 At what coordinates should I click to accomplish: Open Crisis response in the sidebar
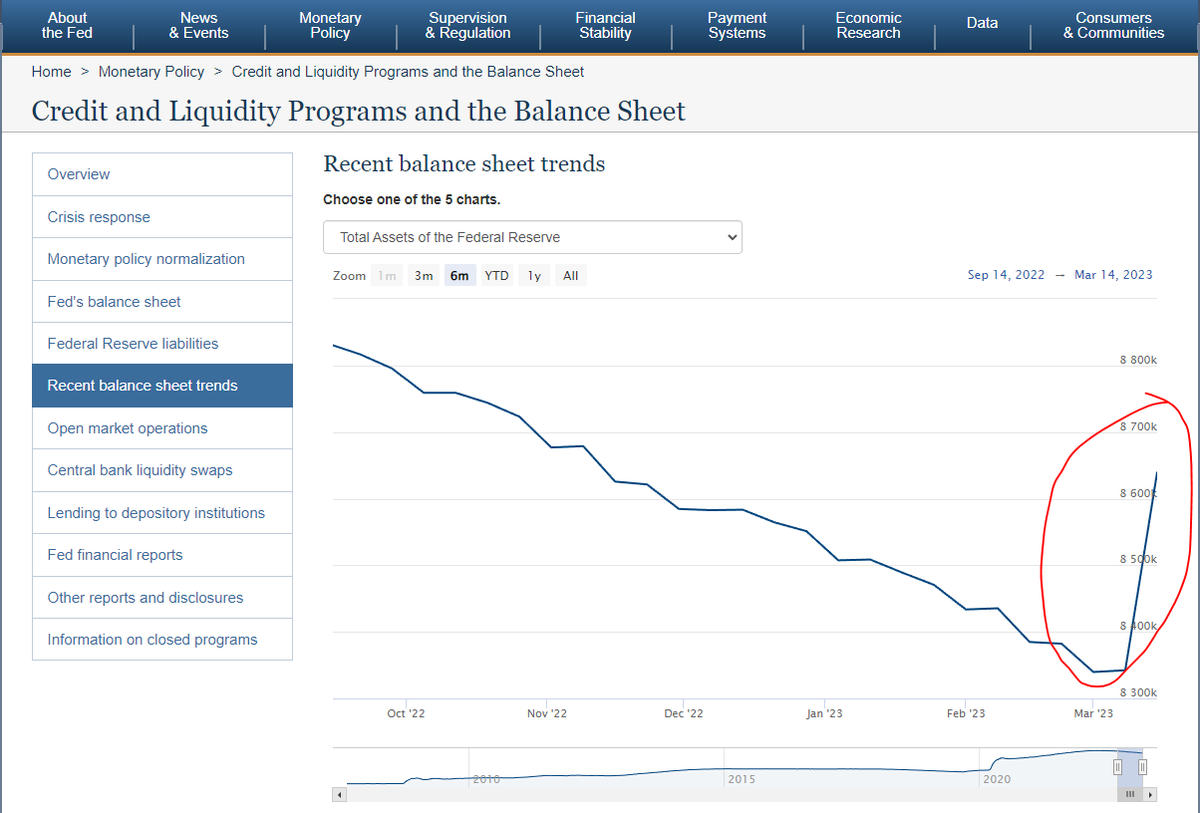[162, 217]
